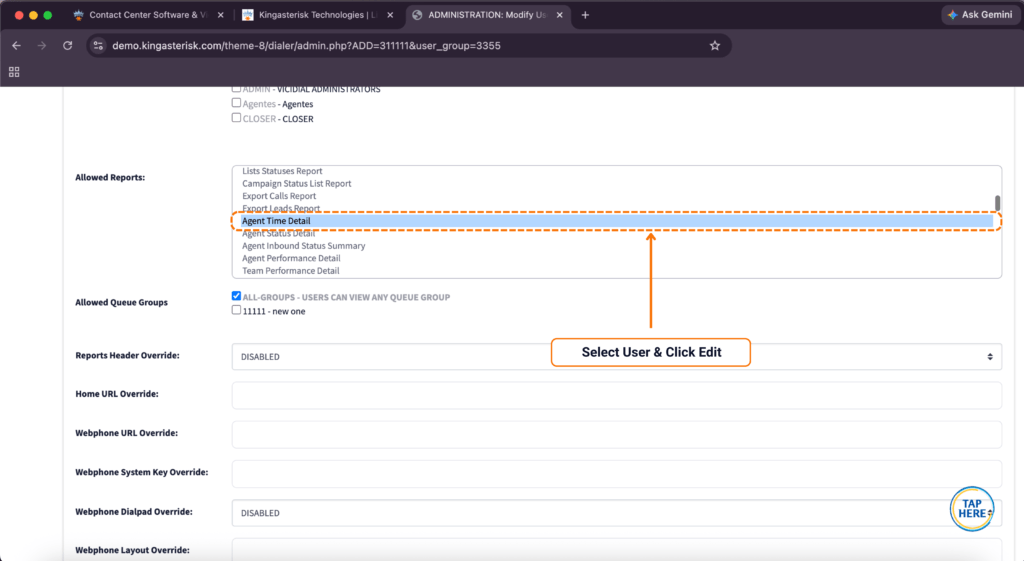Bookmark this page with the star icon
The width and height of the screenshot is (1024, 561).
(714, 46)
